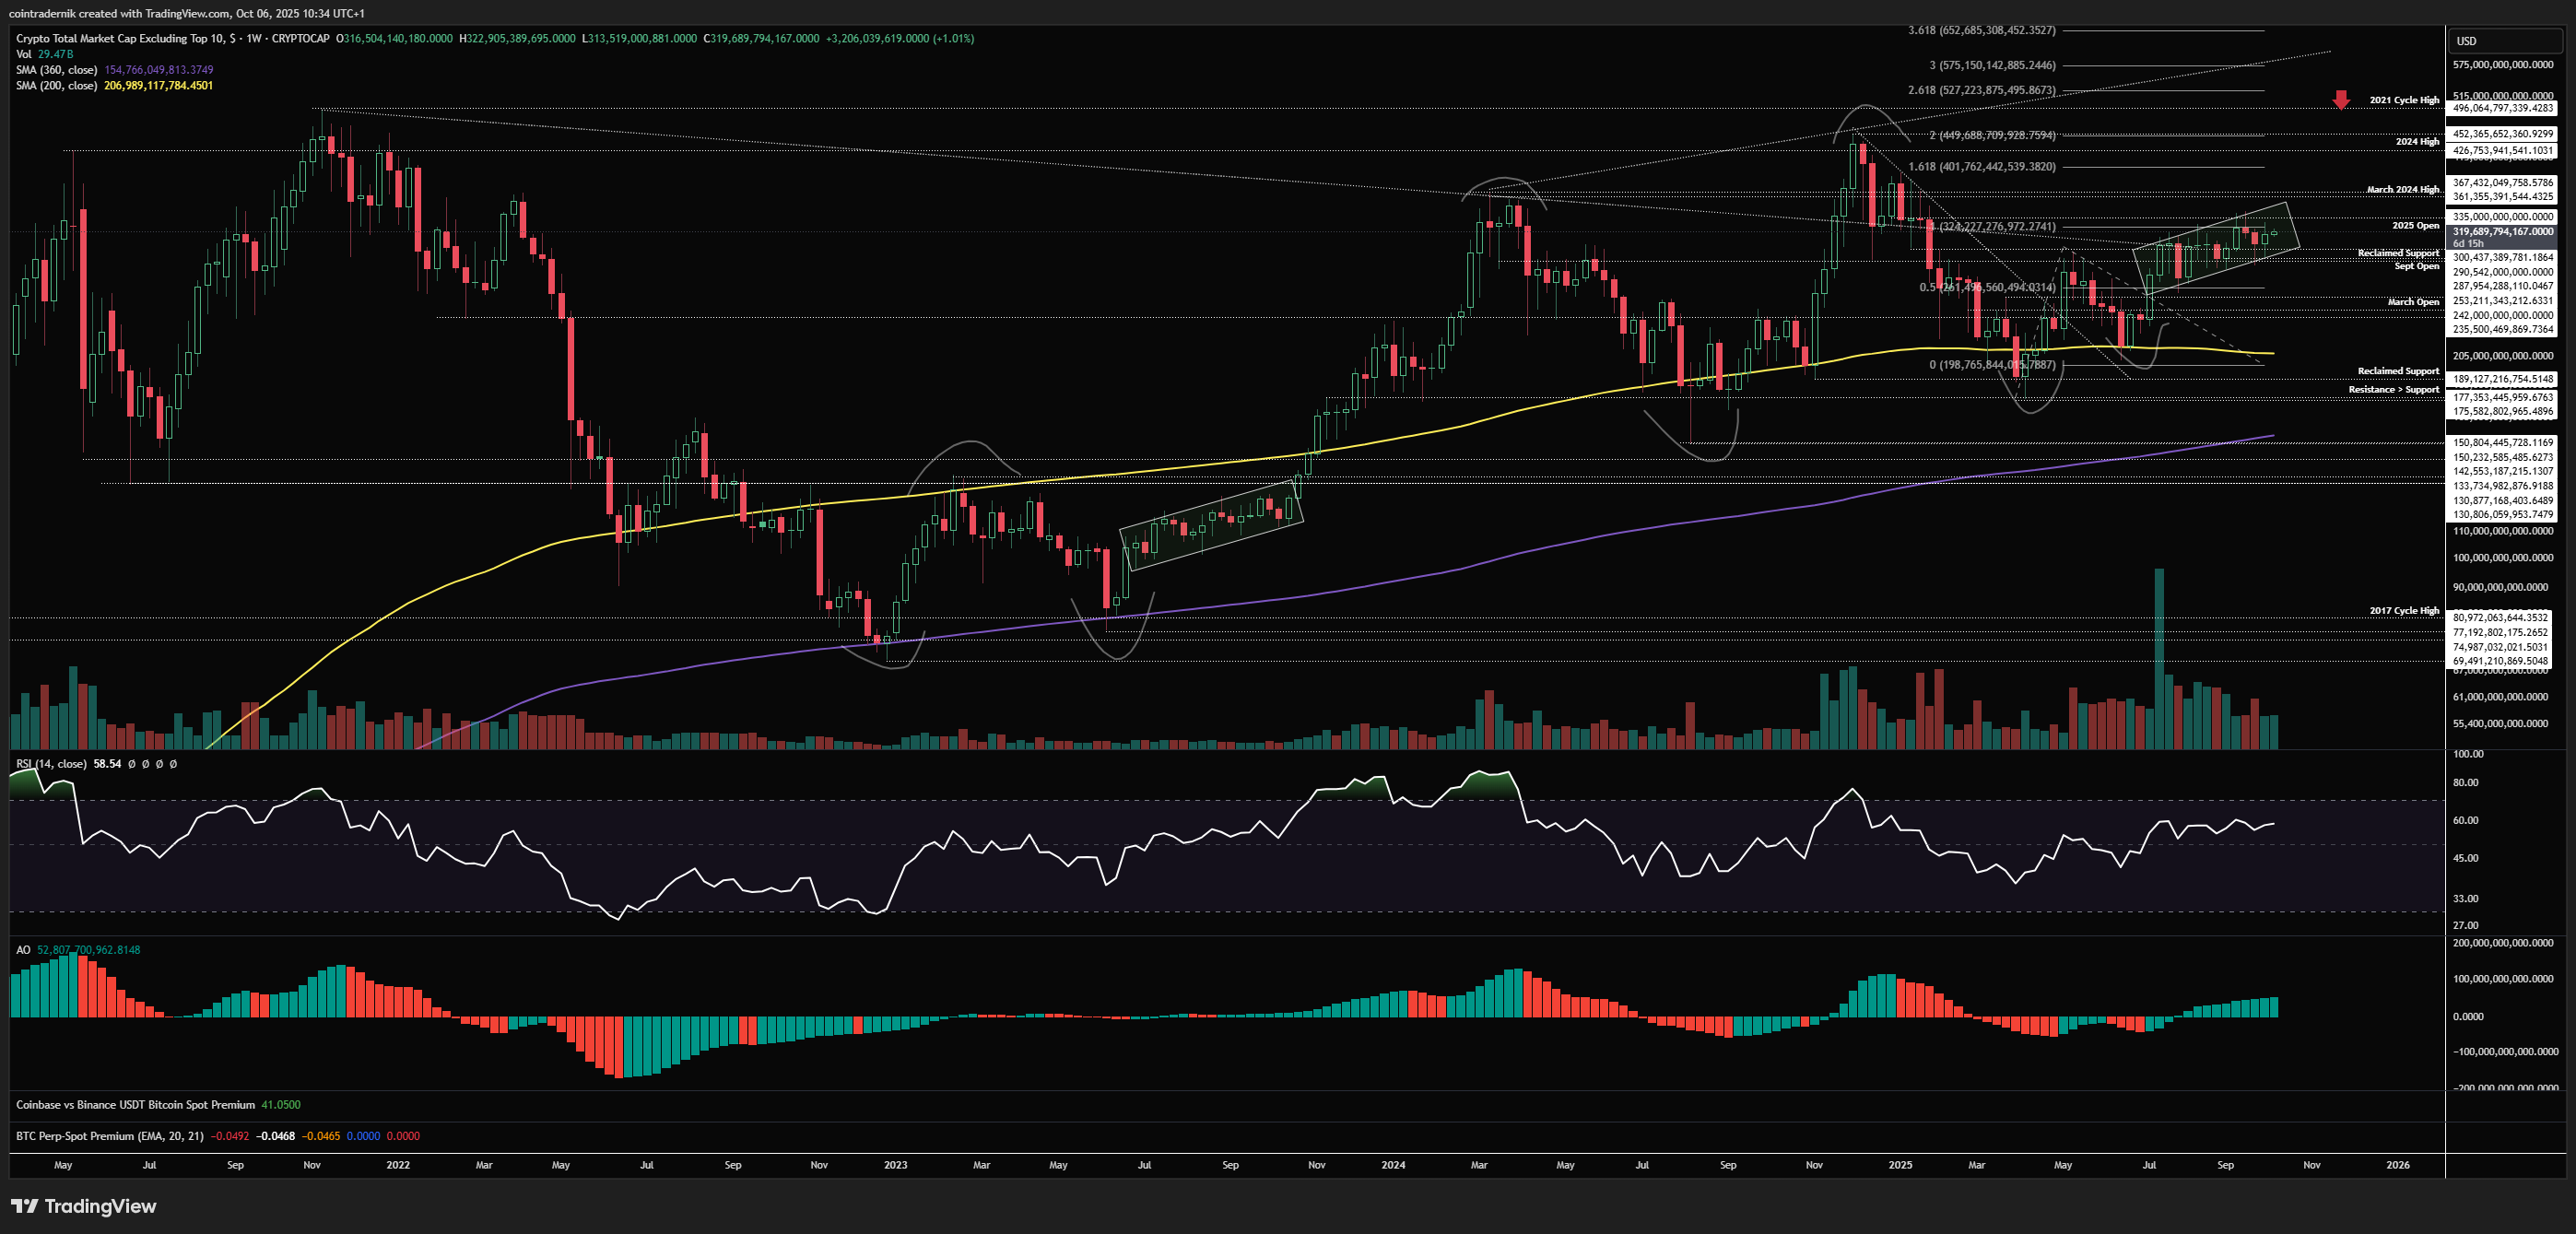Click the 3.618 Fibonacci extension label
This screenshot has height=1234, width=2576.
coord(1981,30)
